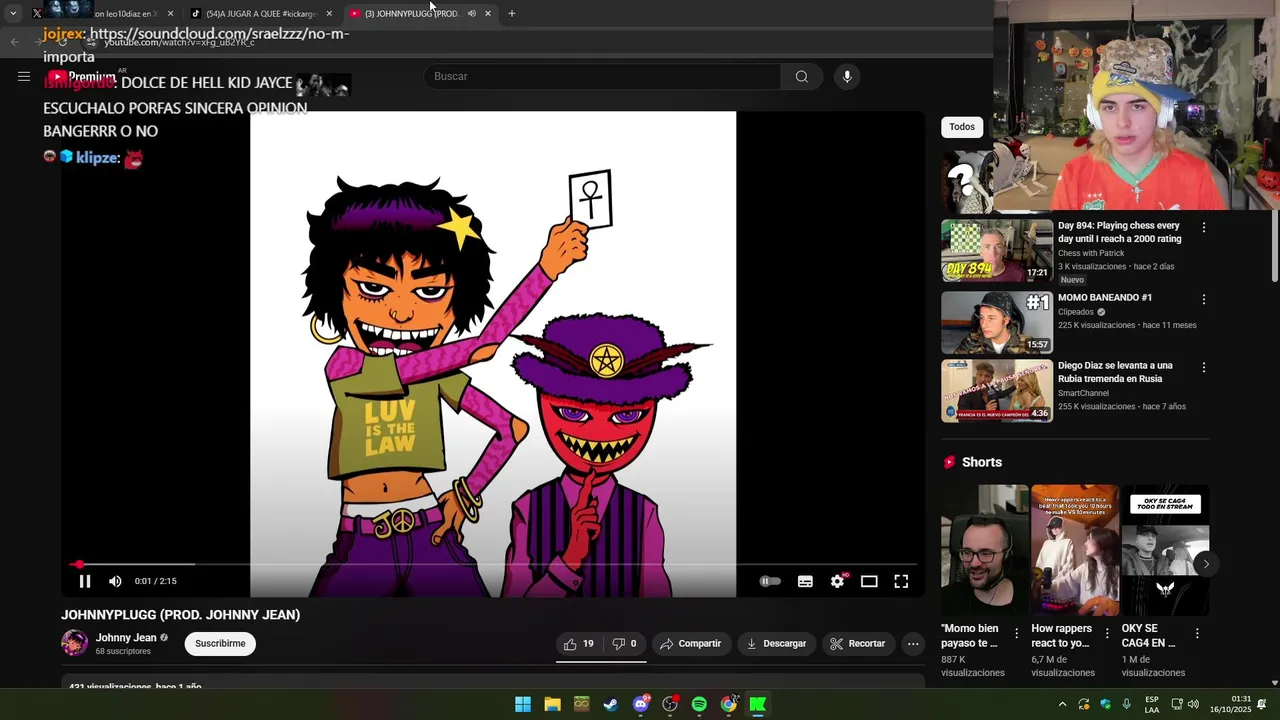Start voice search with the microphone

(x=847, y=76)
